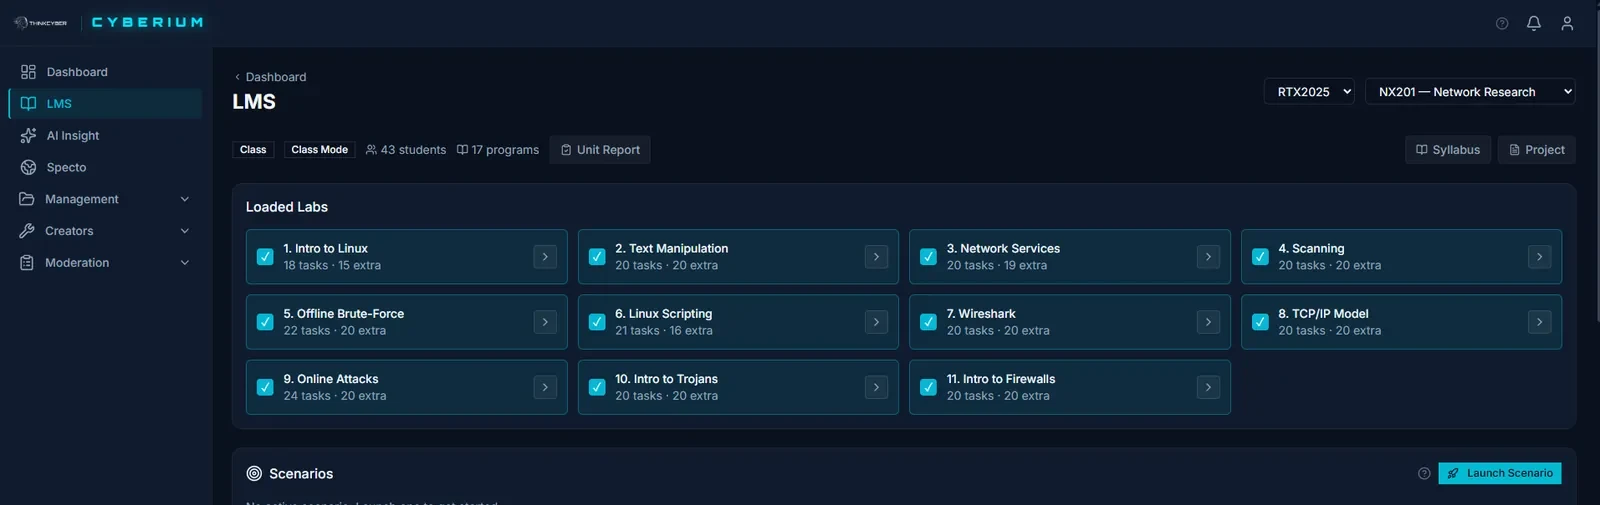Expand the Management menu chevron
This screenshot has width=1600, height=505.
[x=184, y=199]
